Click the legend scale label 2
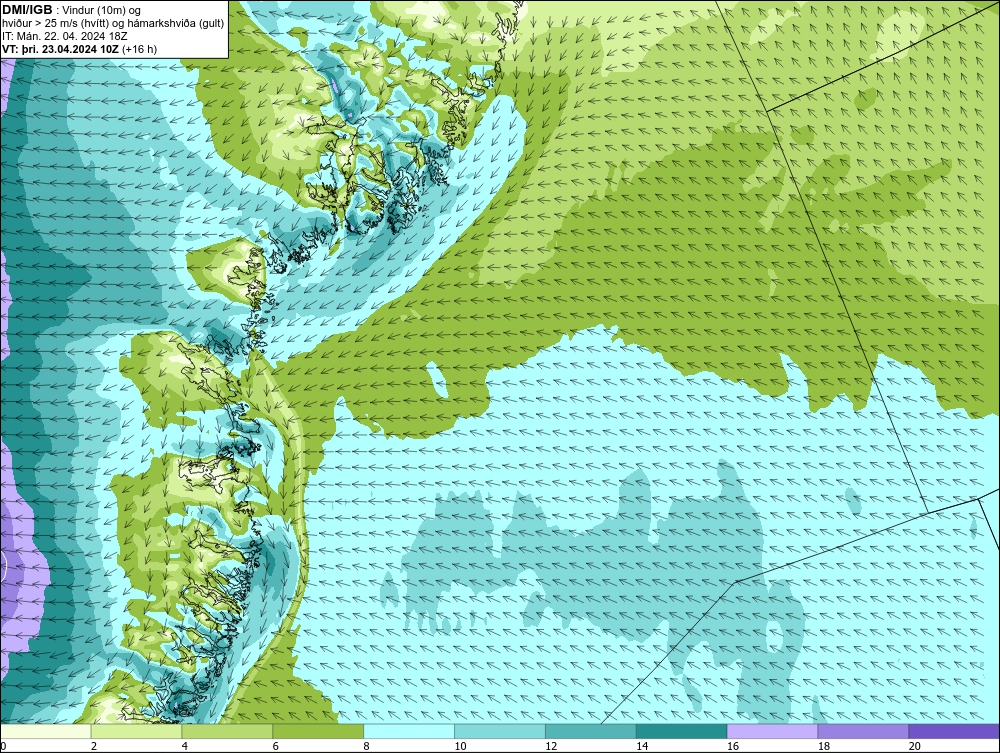 pos(94,746)
